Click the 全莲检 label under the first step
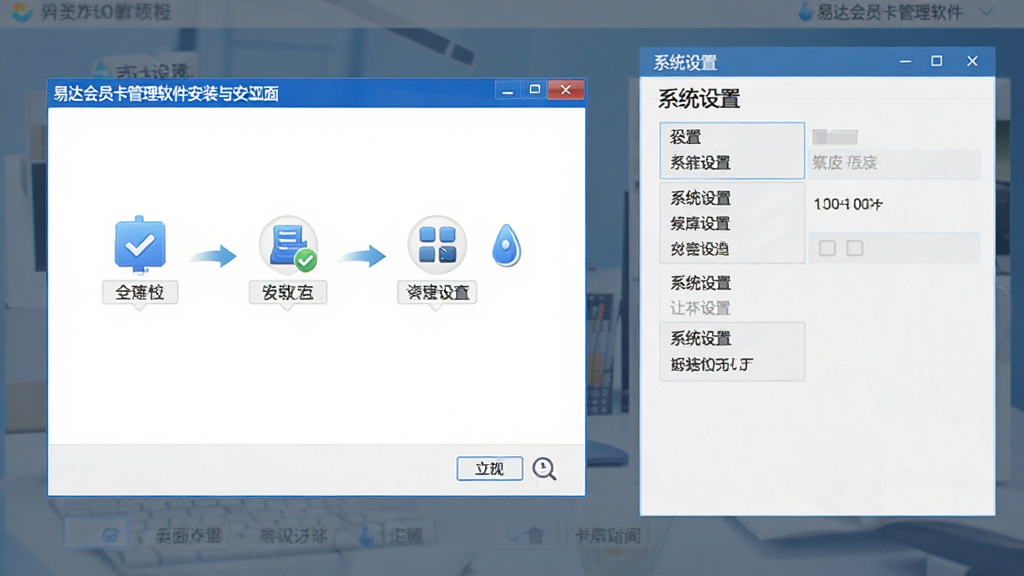 [140, 292]
